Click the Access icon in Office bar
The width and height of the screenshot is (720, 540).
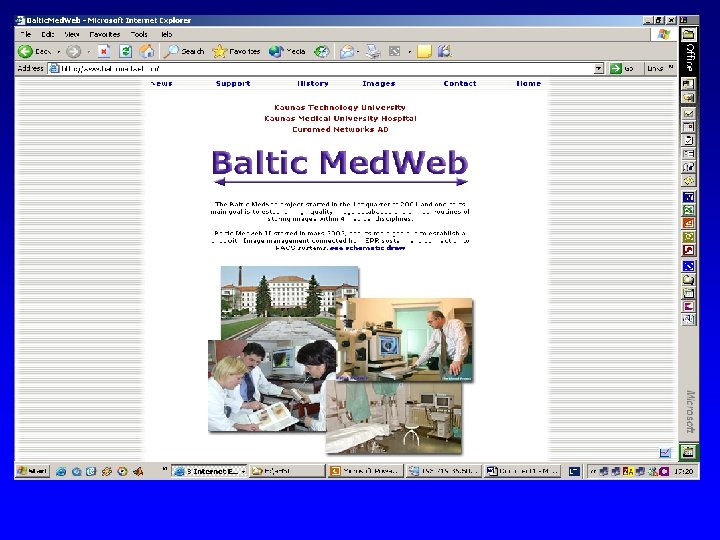pyautogui.click(x=688, y=250)
